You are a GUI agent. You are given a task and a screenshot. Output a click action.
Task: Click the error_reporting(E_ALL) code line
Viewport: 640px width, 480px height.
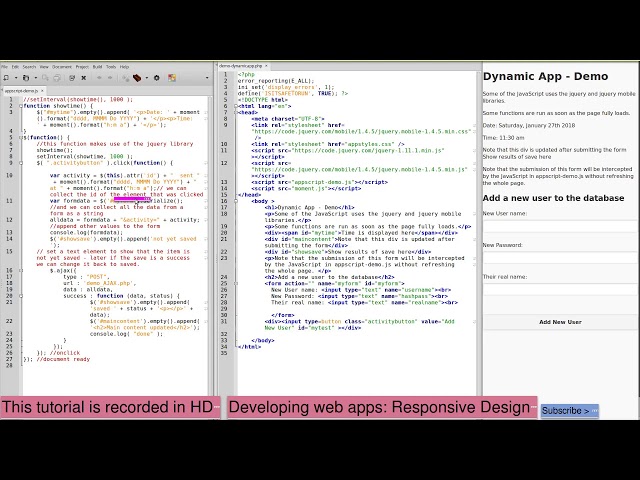coord(276,81)
